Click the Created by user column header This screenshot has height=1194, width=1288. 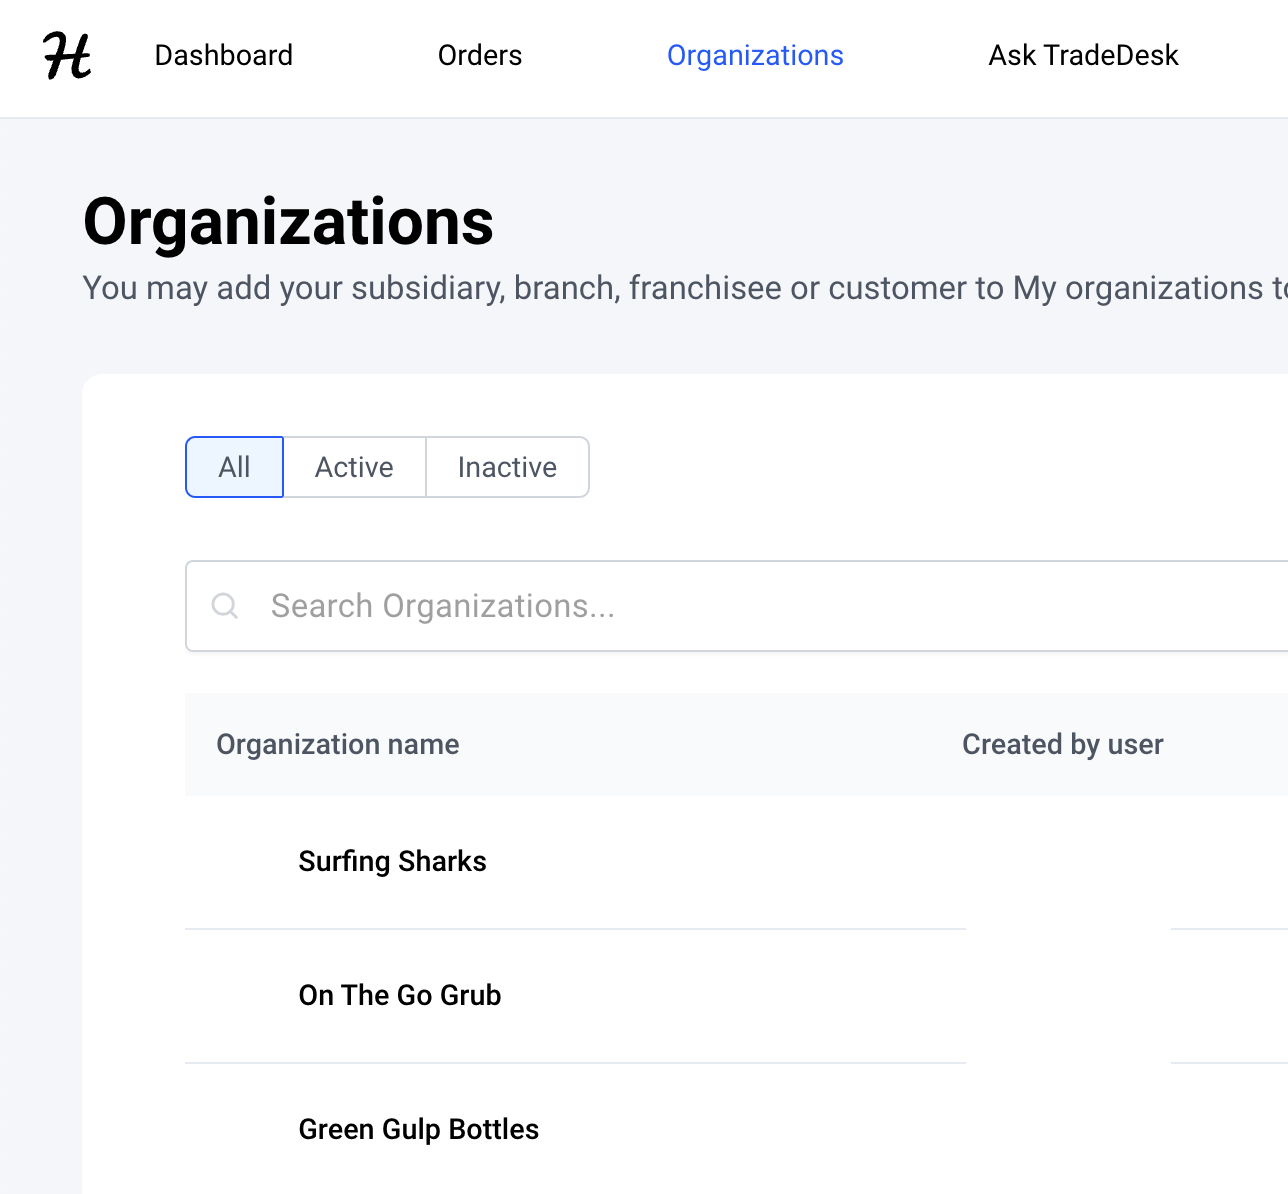(1063, 744)
